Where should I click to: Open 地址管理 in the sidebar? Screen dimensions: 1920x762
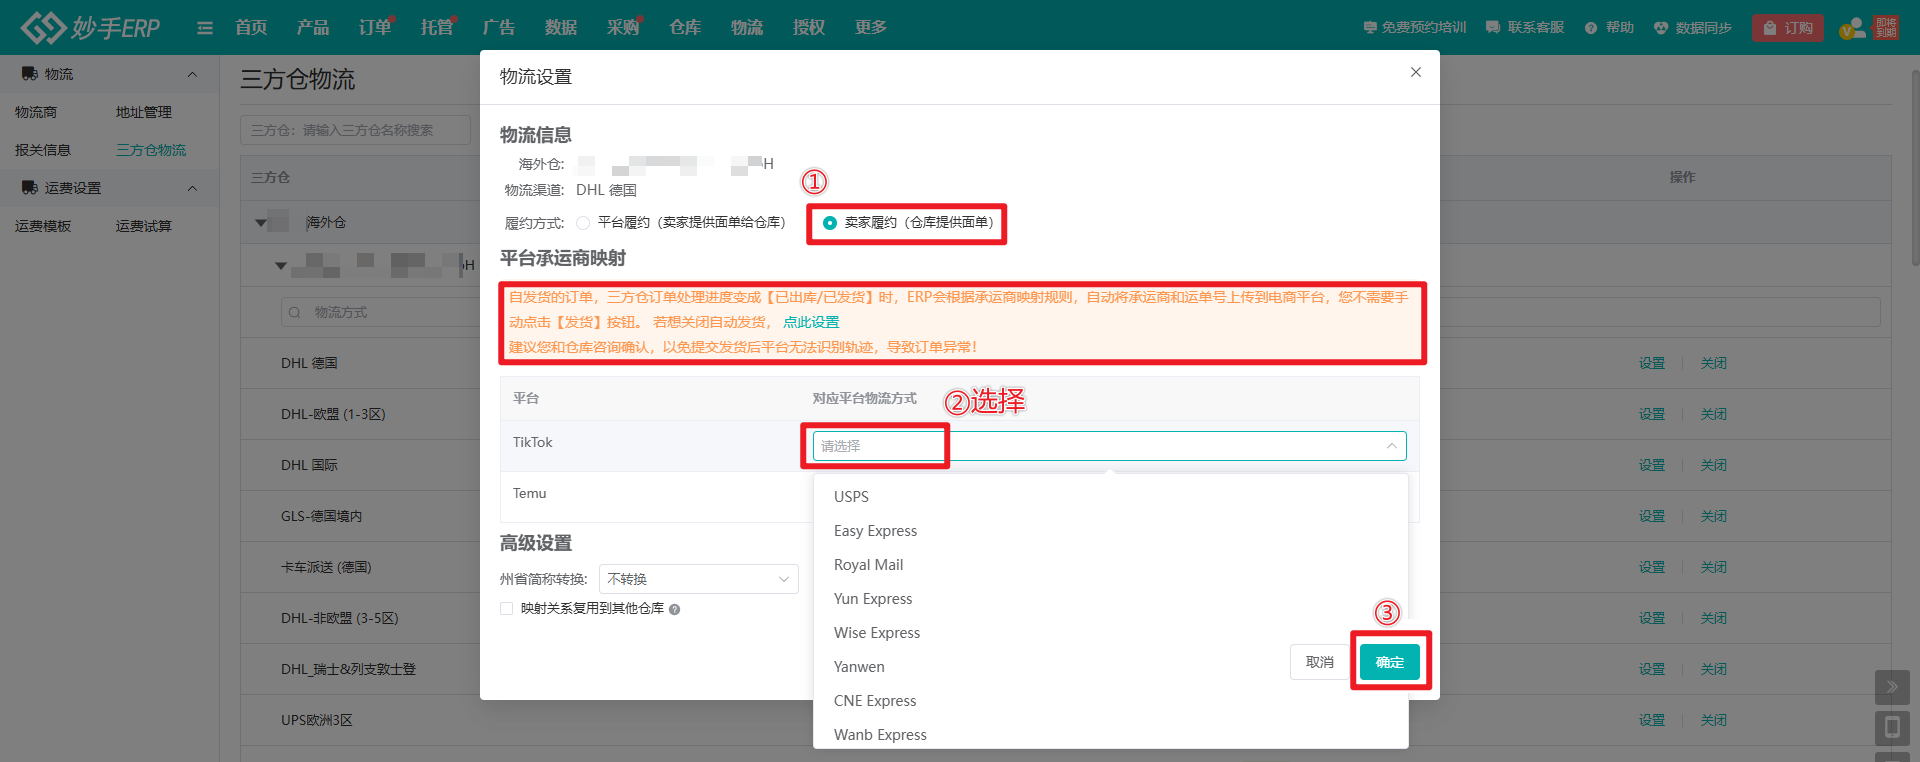(x=144, y=112)
